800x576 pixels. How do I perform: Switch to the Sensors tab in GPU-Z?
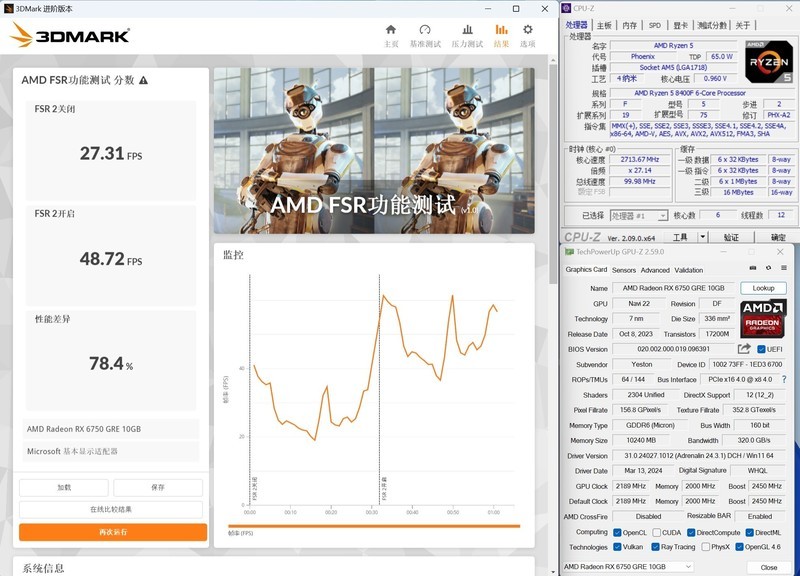pos(625,271)
